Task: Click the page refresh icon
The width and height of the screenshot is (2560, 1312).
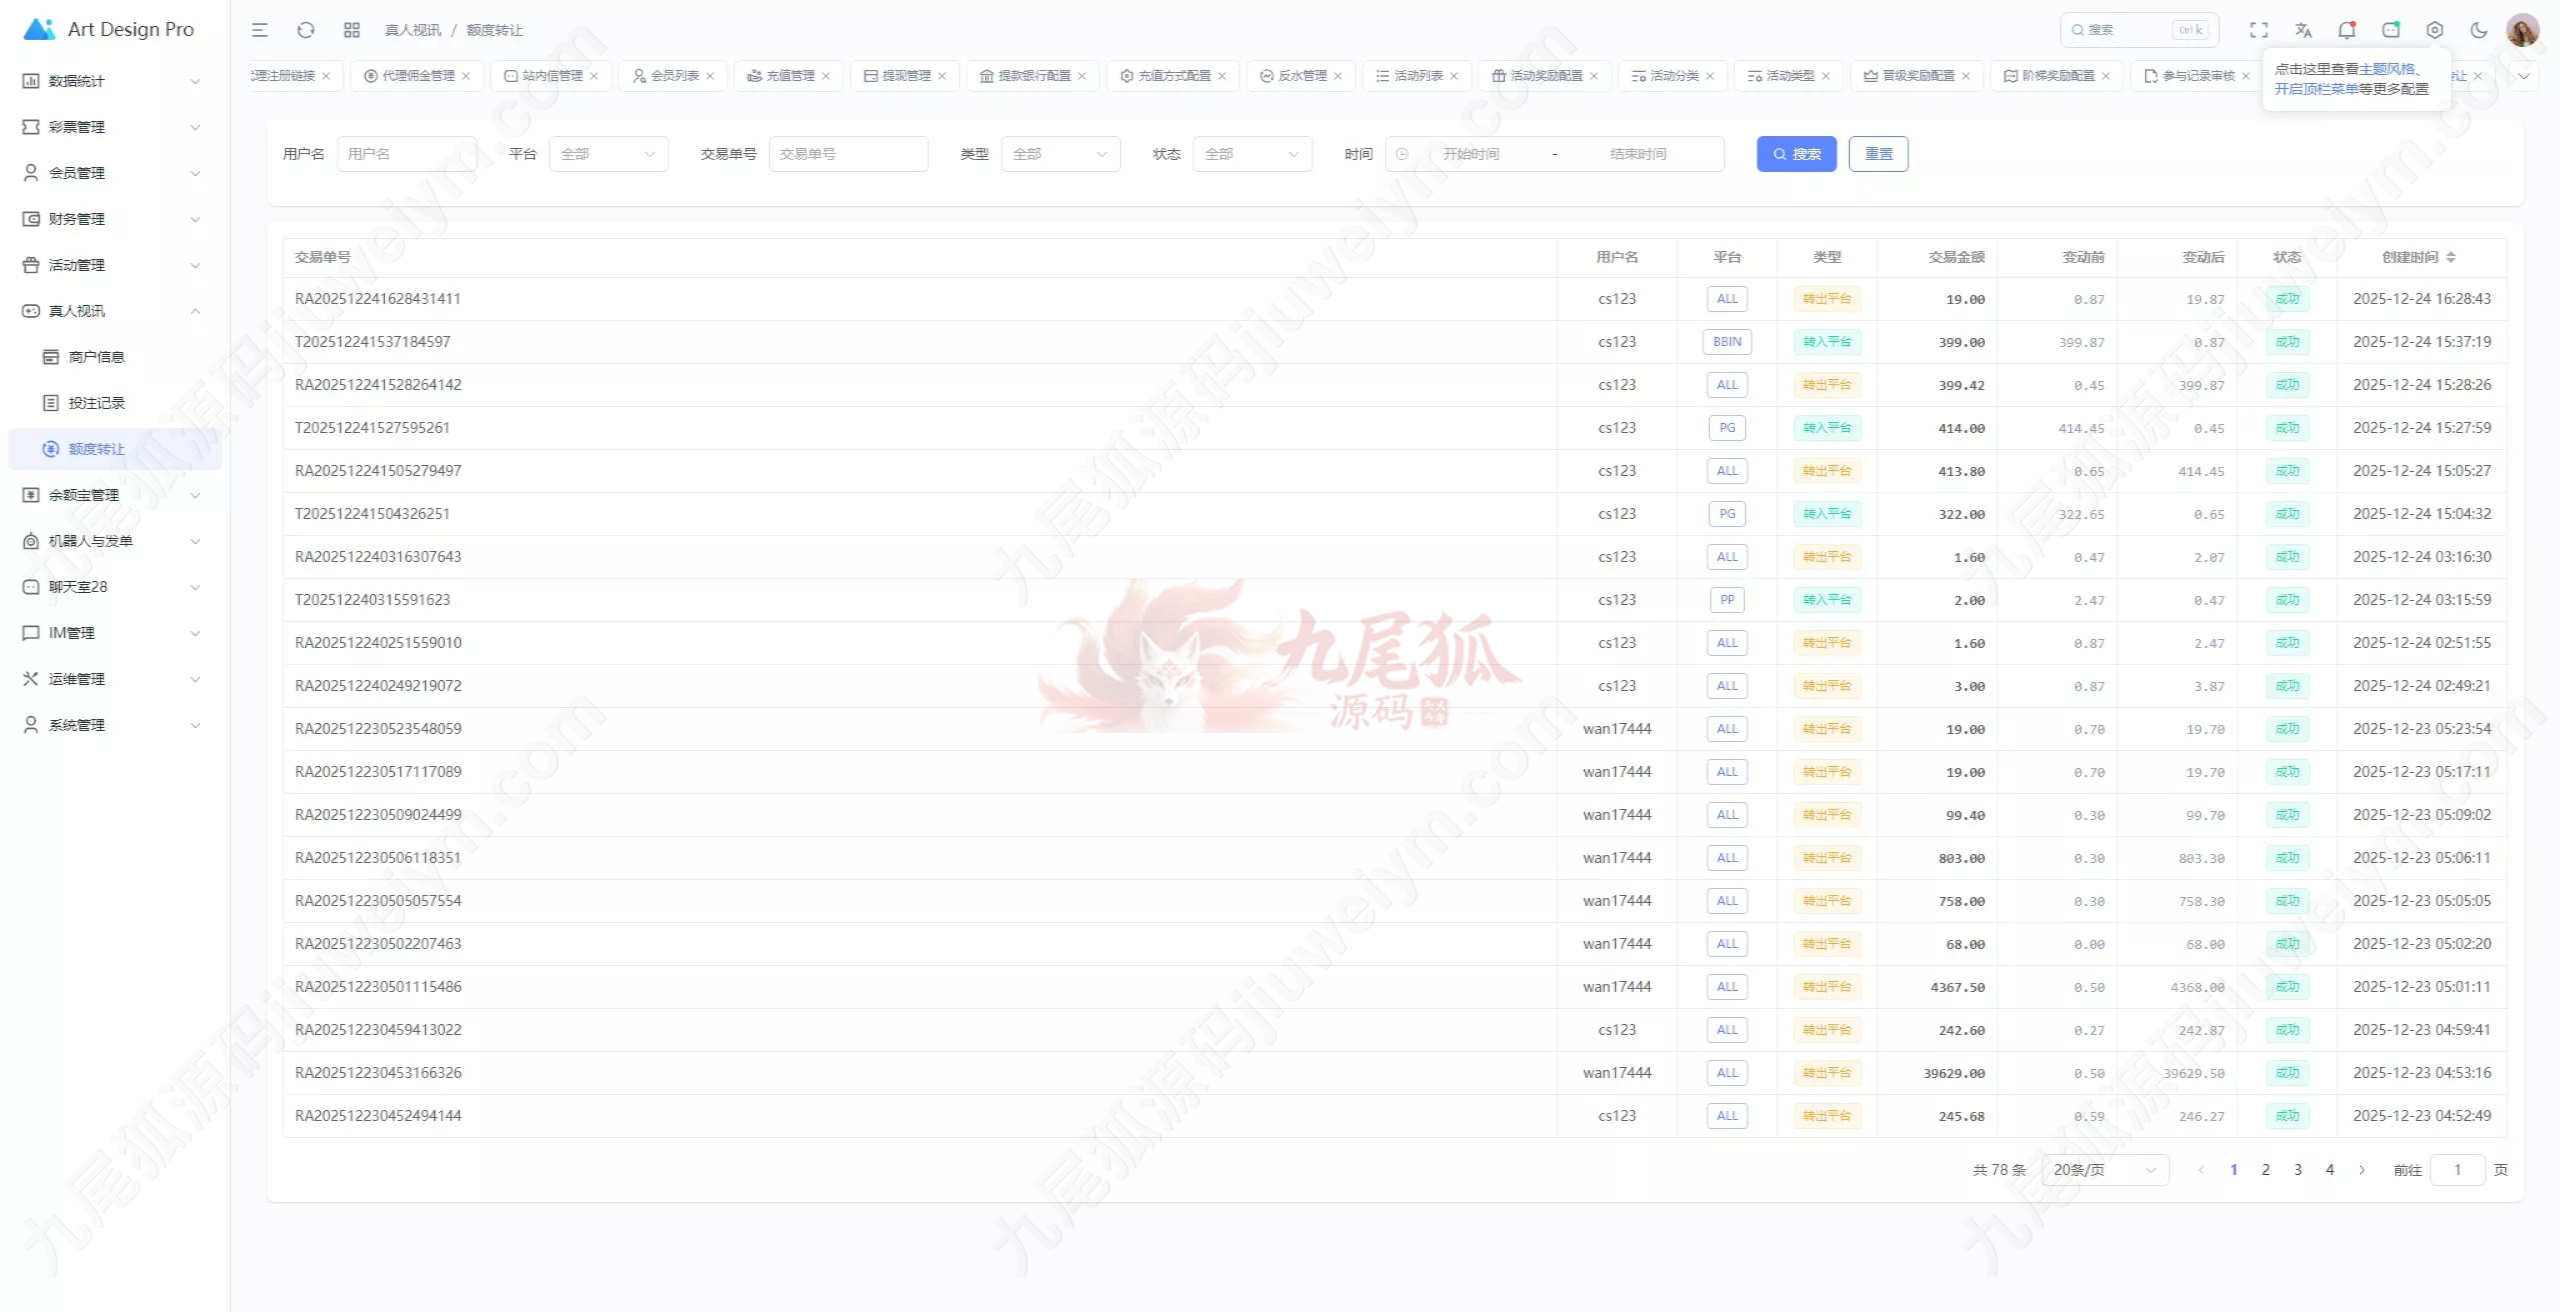Action: point(306,30)
